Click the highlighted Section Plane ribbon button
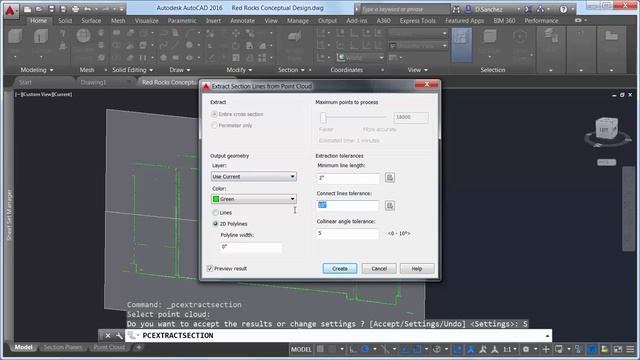640x360 pixels. [462, 45]
